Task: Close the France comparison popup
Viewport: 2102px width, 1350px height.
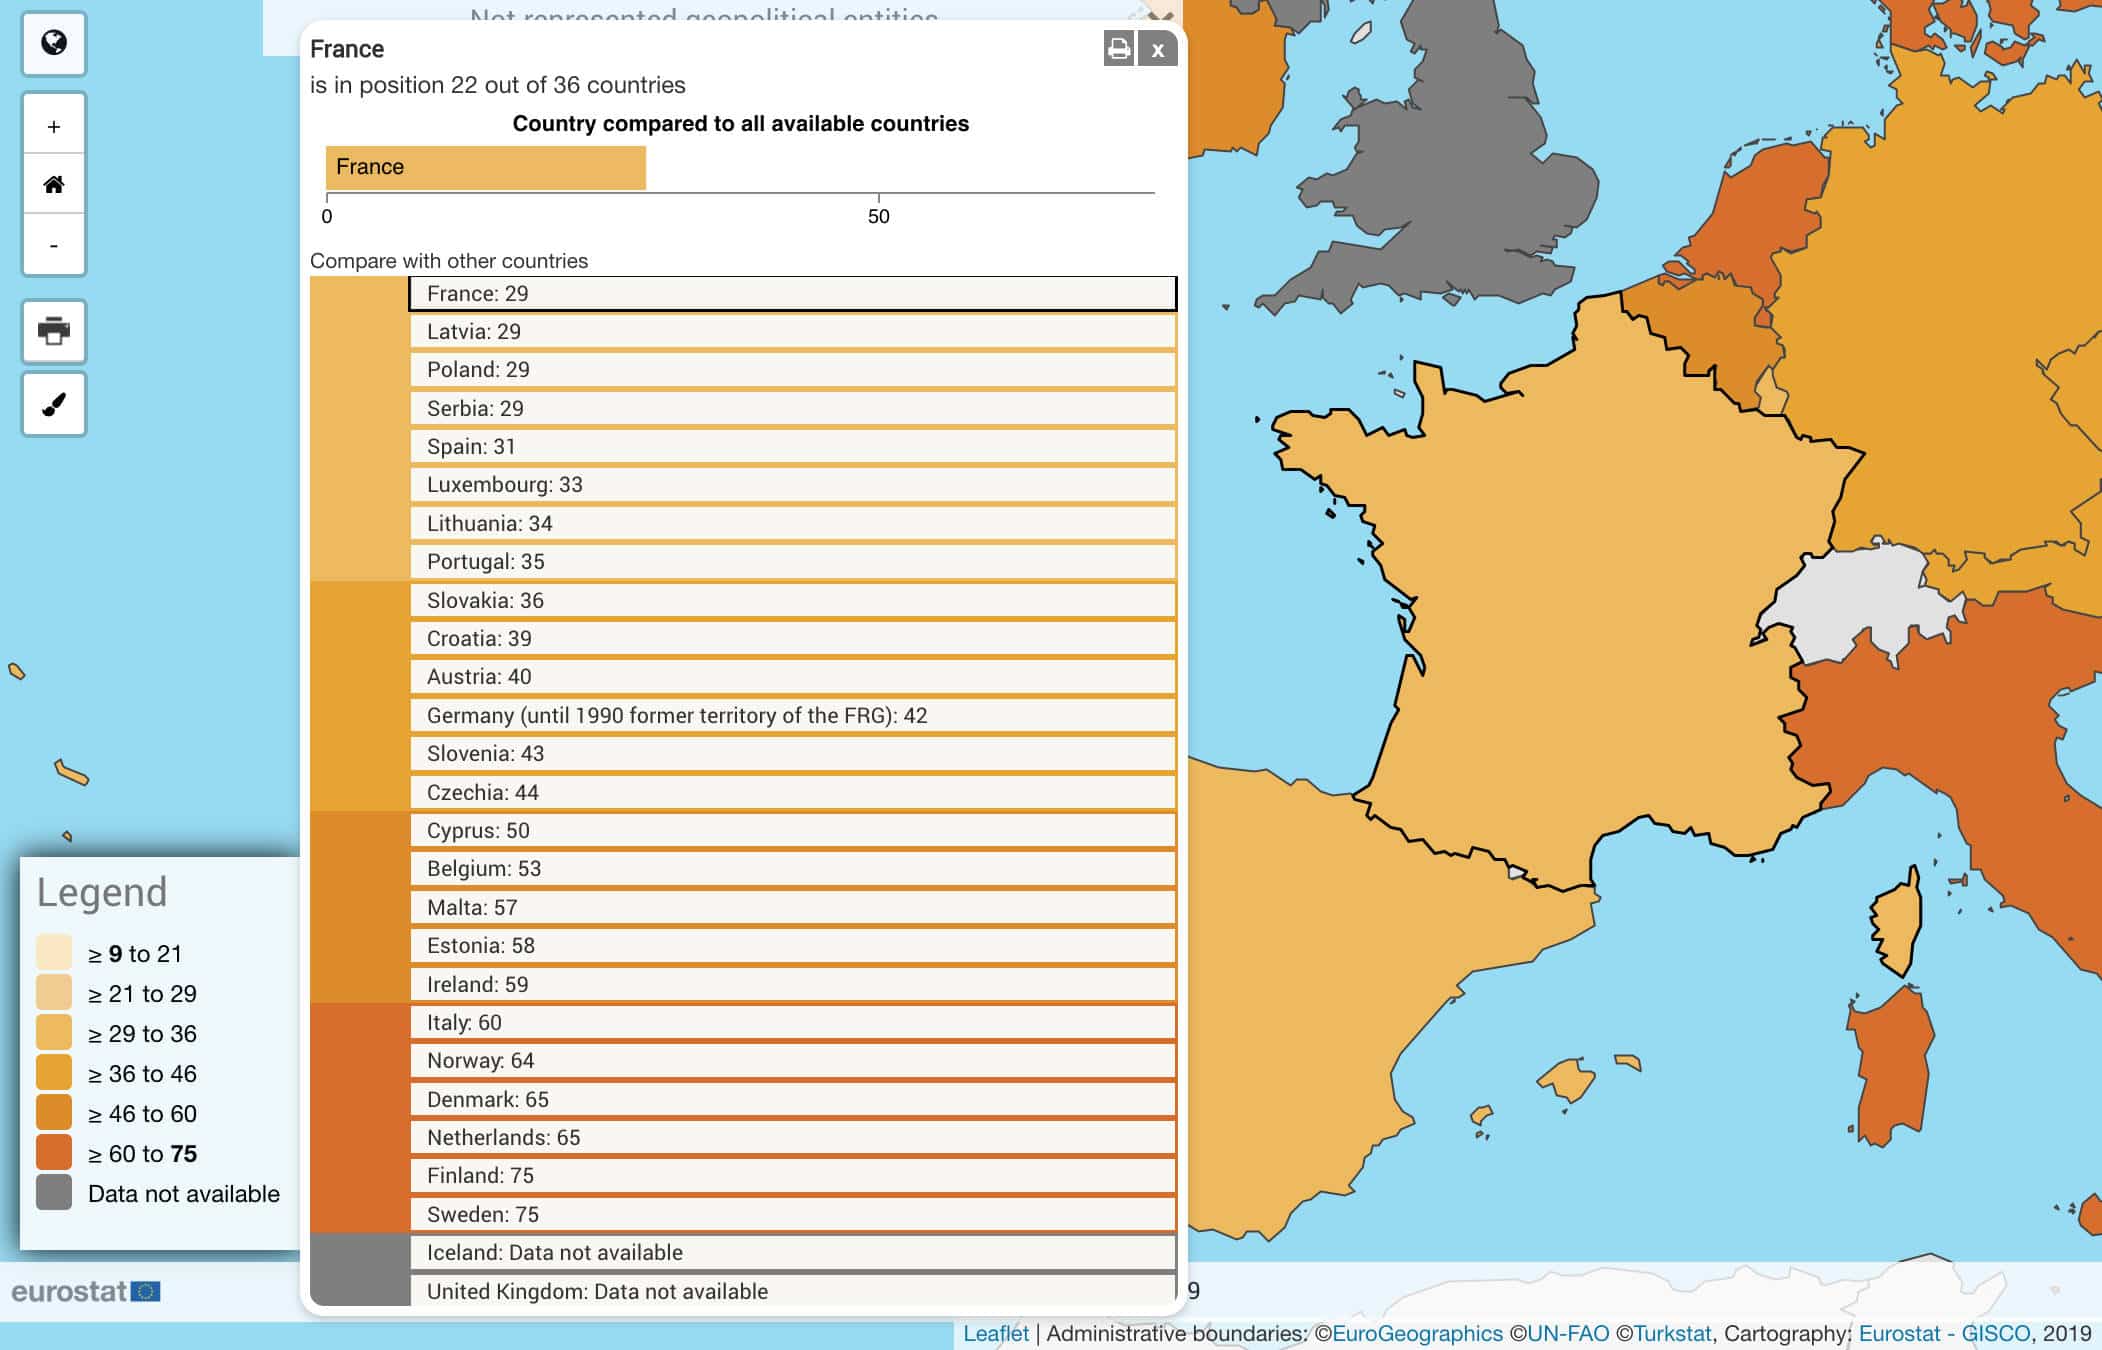Action: [1158, 49]
